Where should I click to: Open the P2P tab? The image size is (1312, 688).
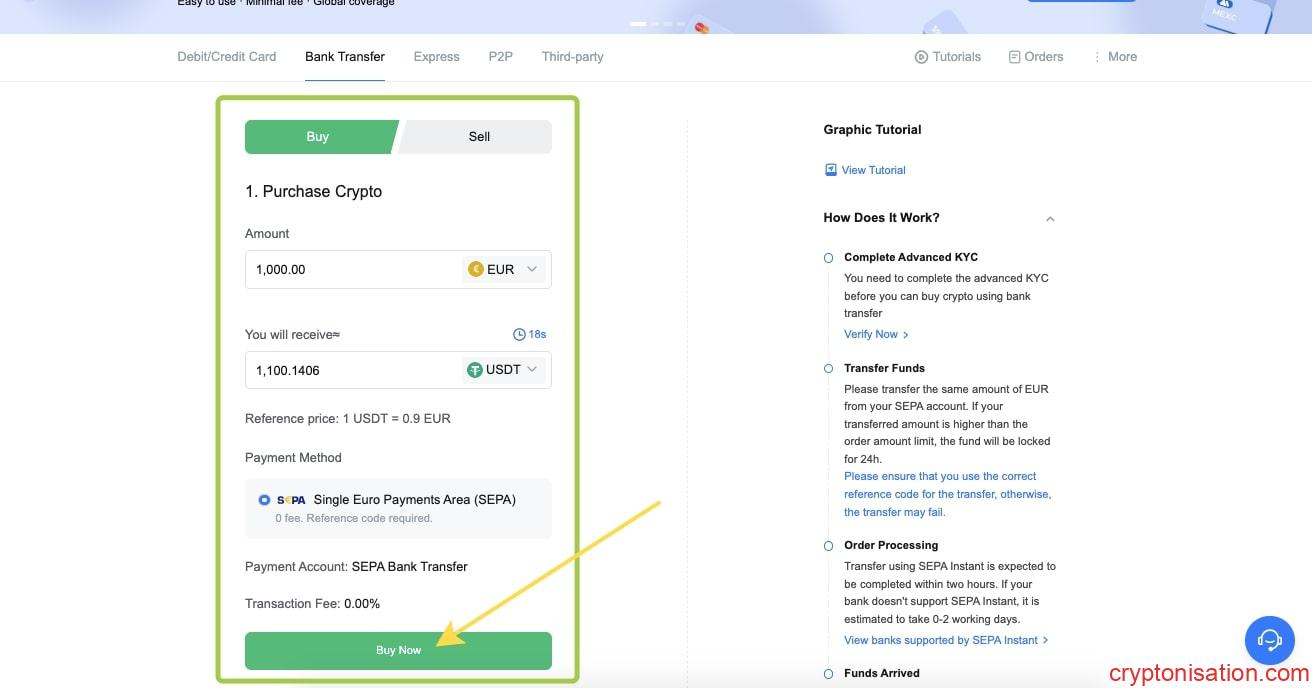pos(500,57)
